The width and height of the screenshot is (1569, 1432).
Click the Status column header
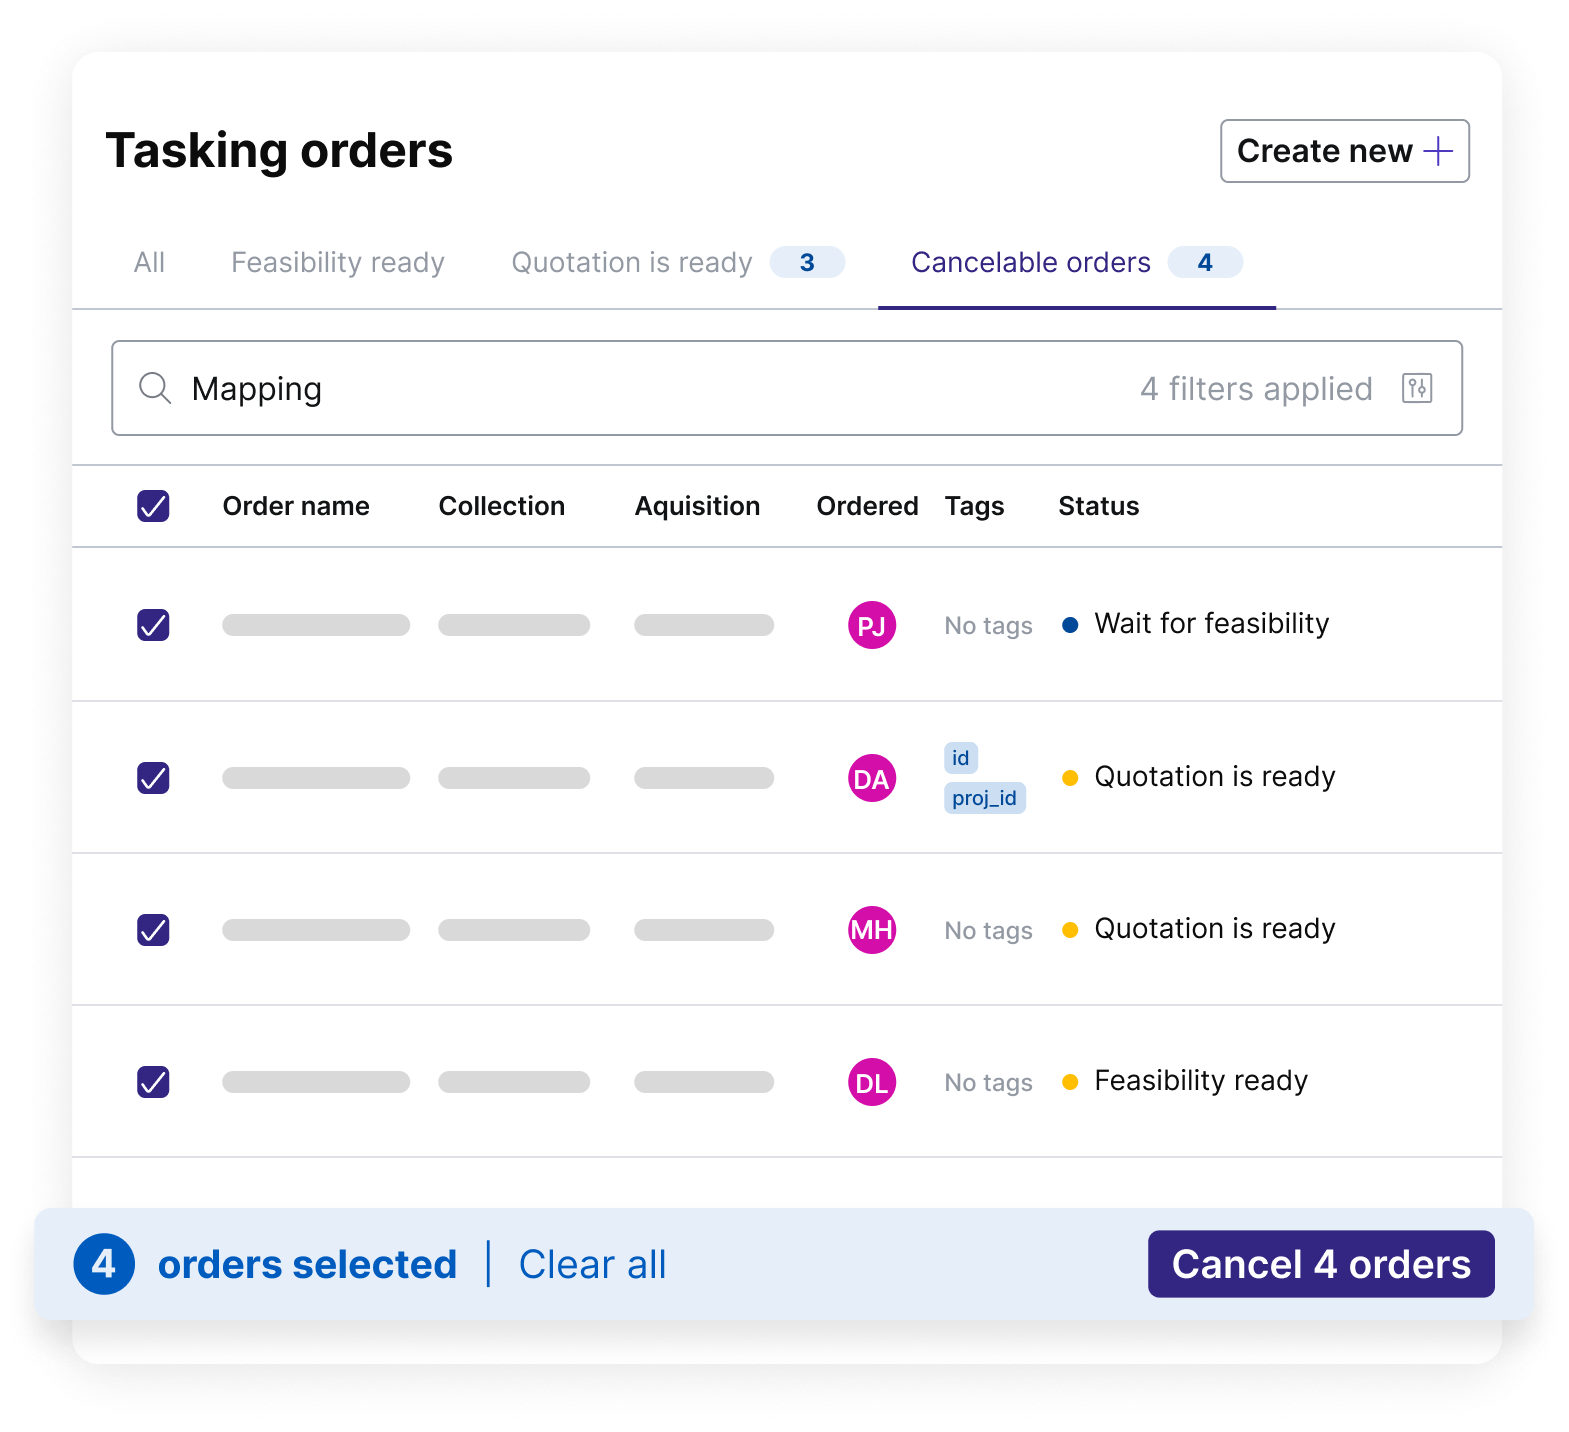(x=1098, y=506)
